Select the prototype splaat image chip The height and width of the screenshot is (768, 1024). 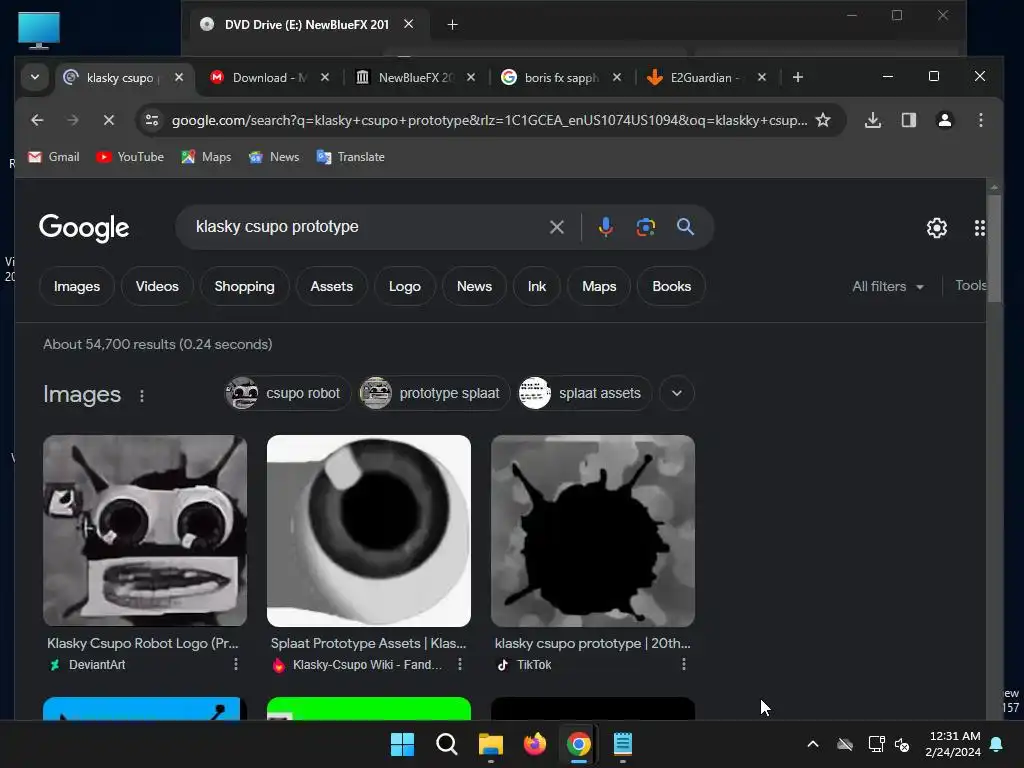click(x=434, y=393)
